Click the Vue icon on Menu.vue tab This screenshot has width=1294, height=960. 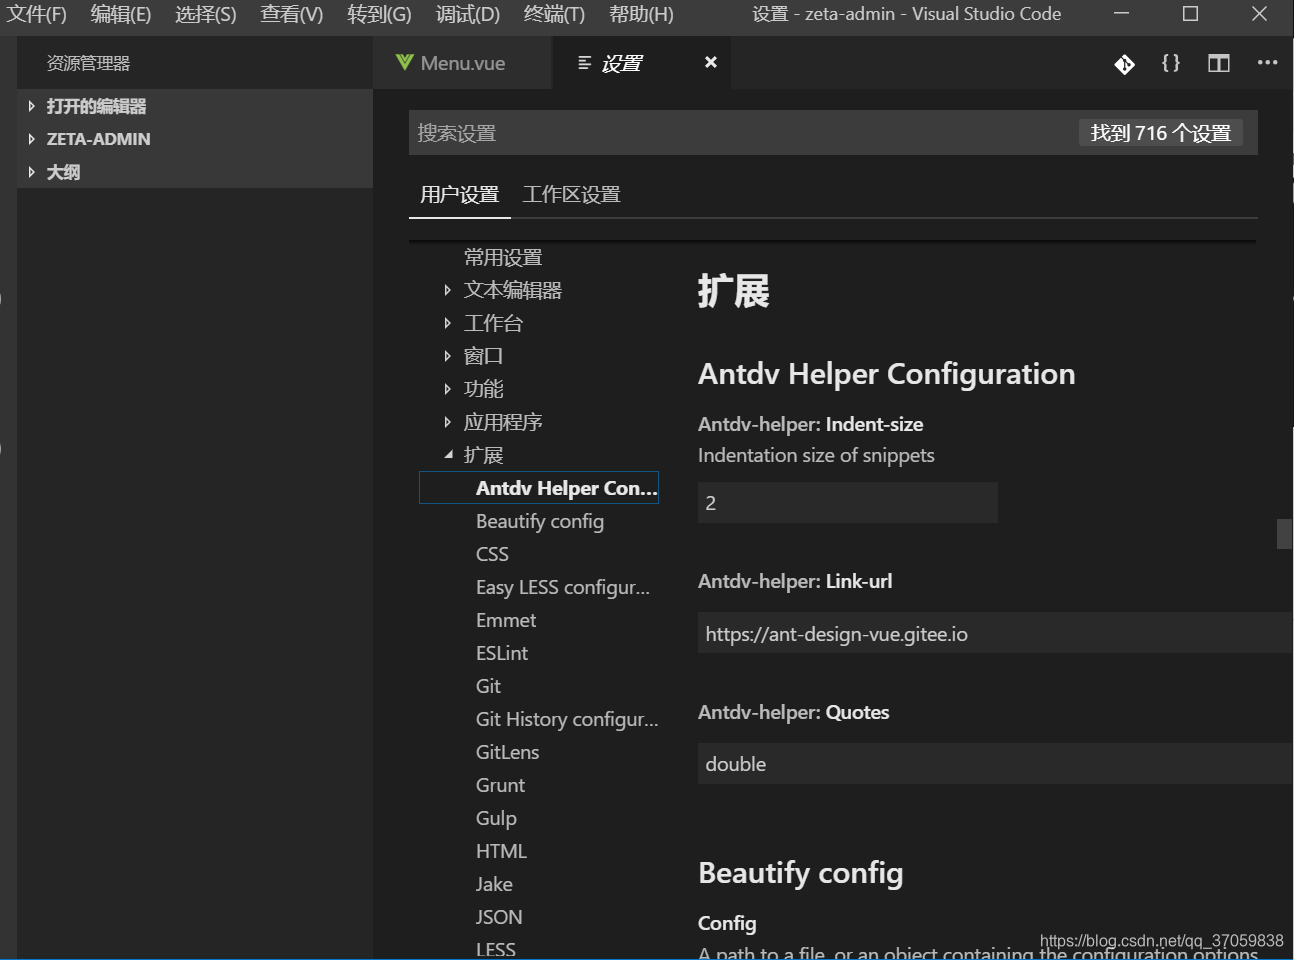(405, 63)
